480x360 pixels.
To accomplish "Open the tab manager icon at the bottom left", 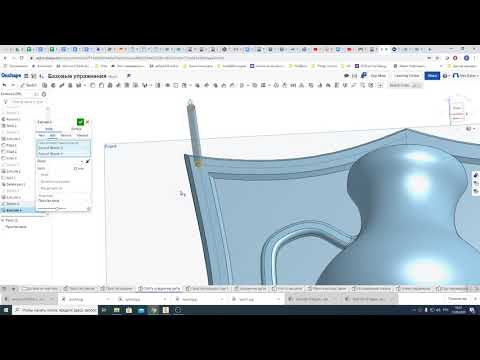I will coord(4,288).
